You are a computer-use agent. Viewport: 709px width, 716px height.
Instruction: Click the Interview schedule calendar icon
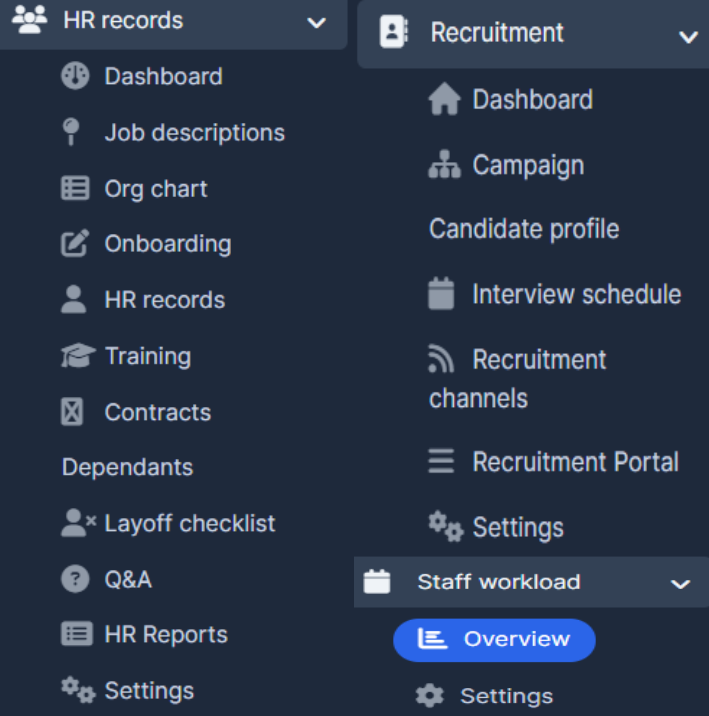(x=441, y=294)
